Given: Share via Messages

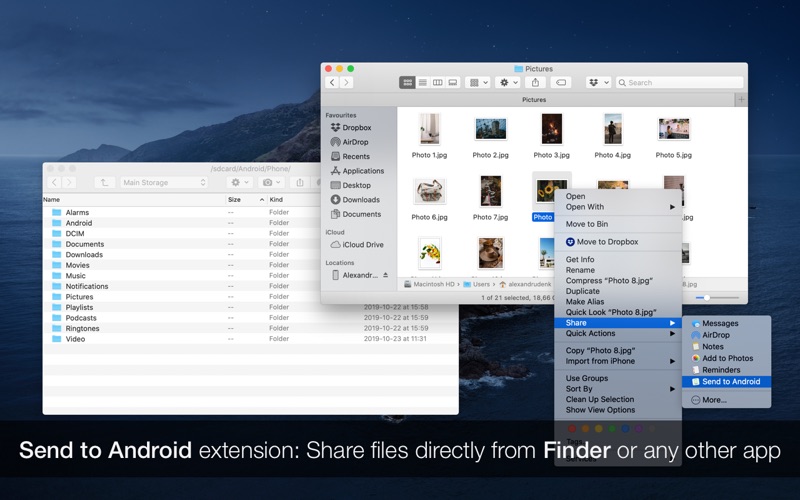Looking at the screenshot, I should (x=727, y=323).
